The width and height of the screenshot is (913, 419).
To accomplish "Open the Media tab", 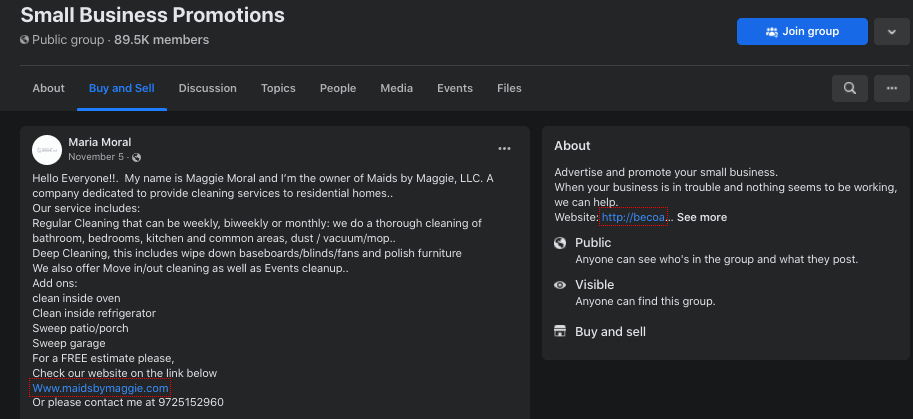I will (x=397, y=88).
